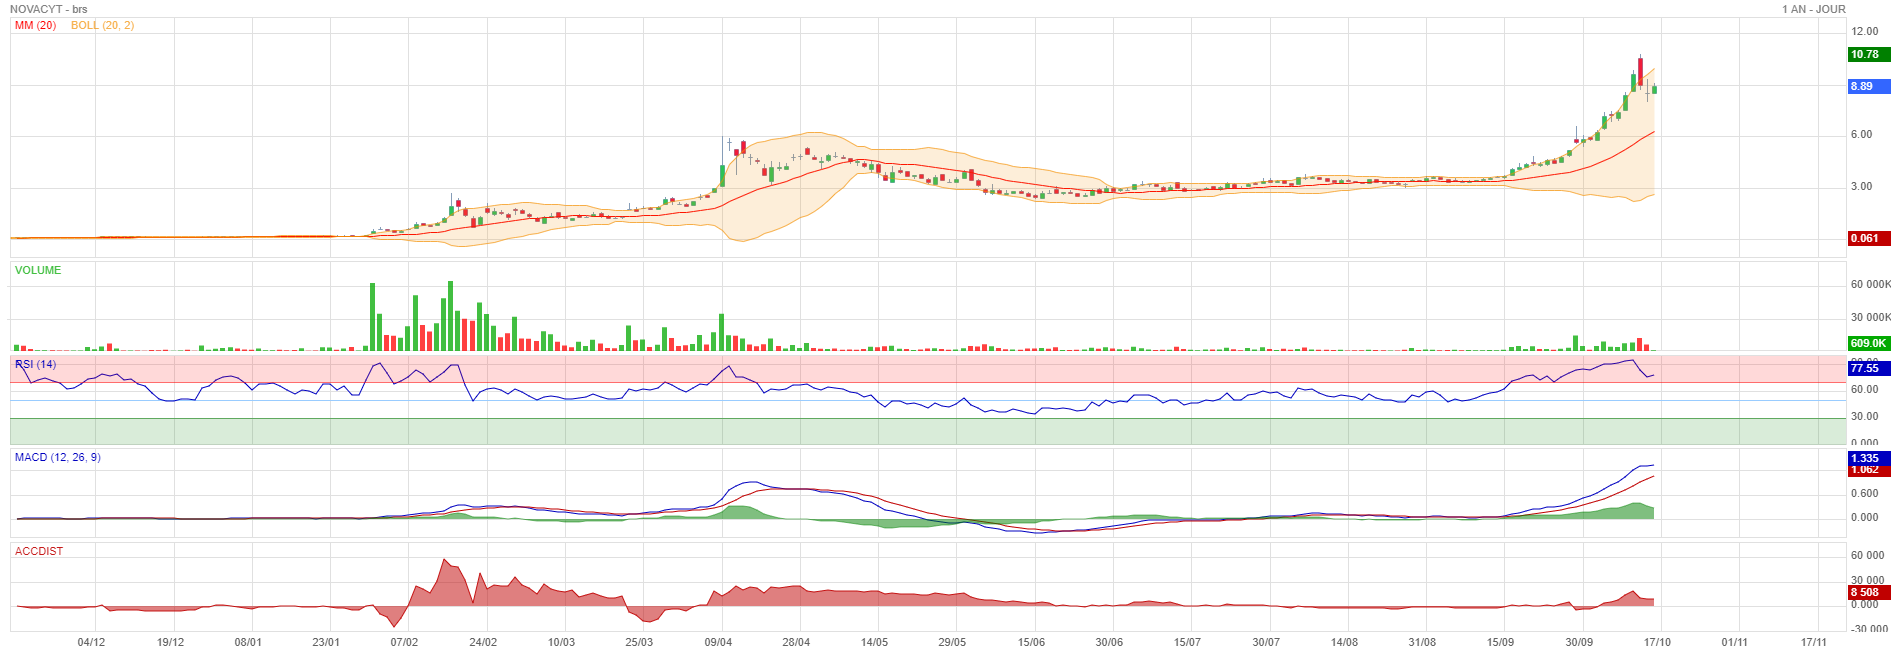Click the red 0.061 low price tag
This screenshot has width=1891, height=652.
(1867, 239)
